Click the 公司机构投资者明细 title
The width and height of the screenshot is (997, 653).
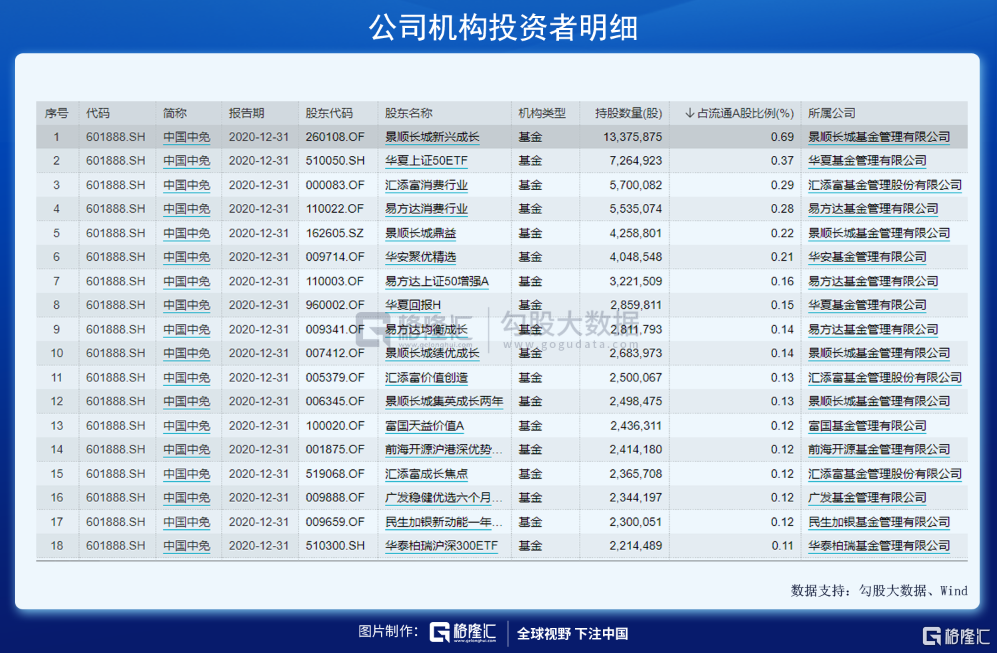click(503, 27)
